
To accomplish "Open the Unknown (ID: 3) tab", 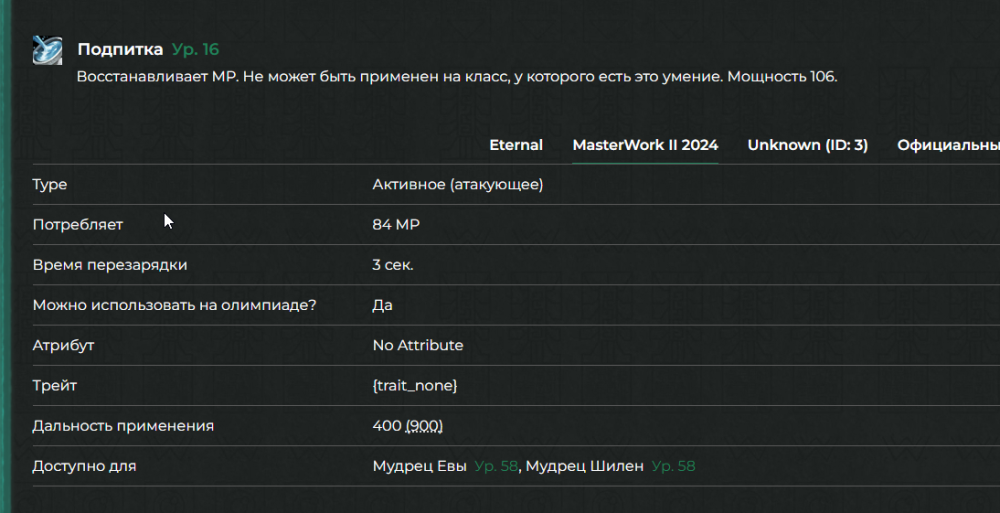I will [x=807, y=145].
